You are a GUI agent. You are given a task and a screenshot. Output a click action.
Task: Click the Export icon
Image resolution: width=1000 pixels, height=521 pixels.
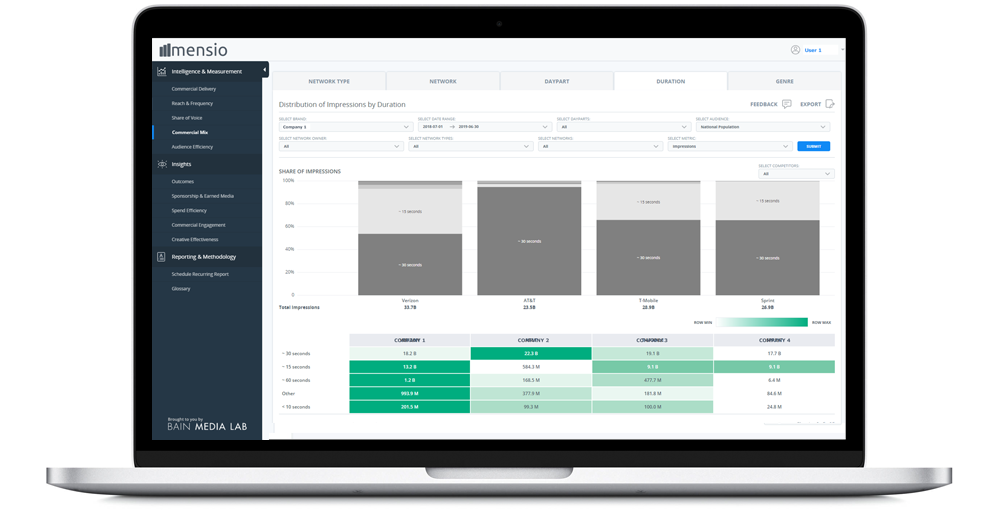point(829,104)
